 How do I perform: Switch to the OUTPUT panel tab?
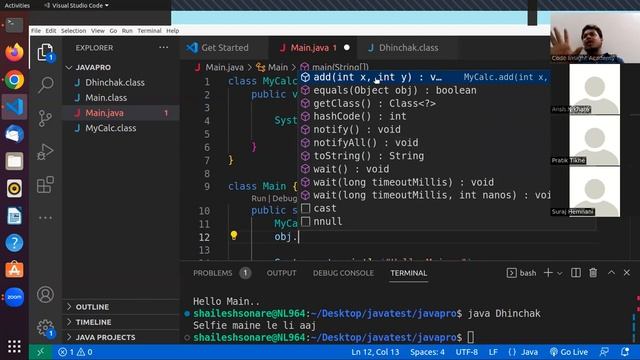click(281, 273)
